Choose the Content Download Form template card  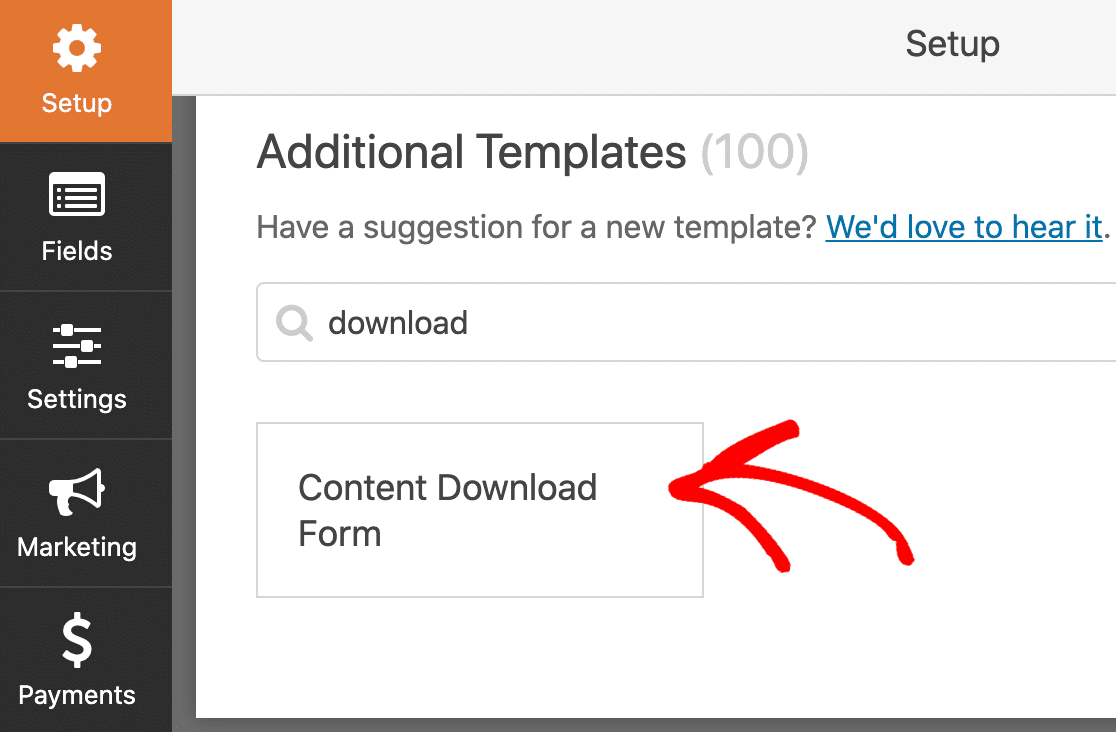tap(480, 510)
